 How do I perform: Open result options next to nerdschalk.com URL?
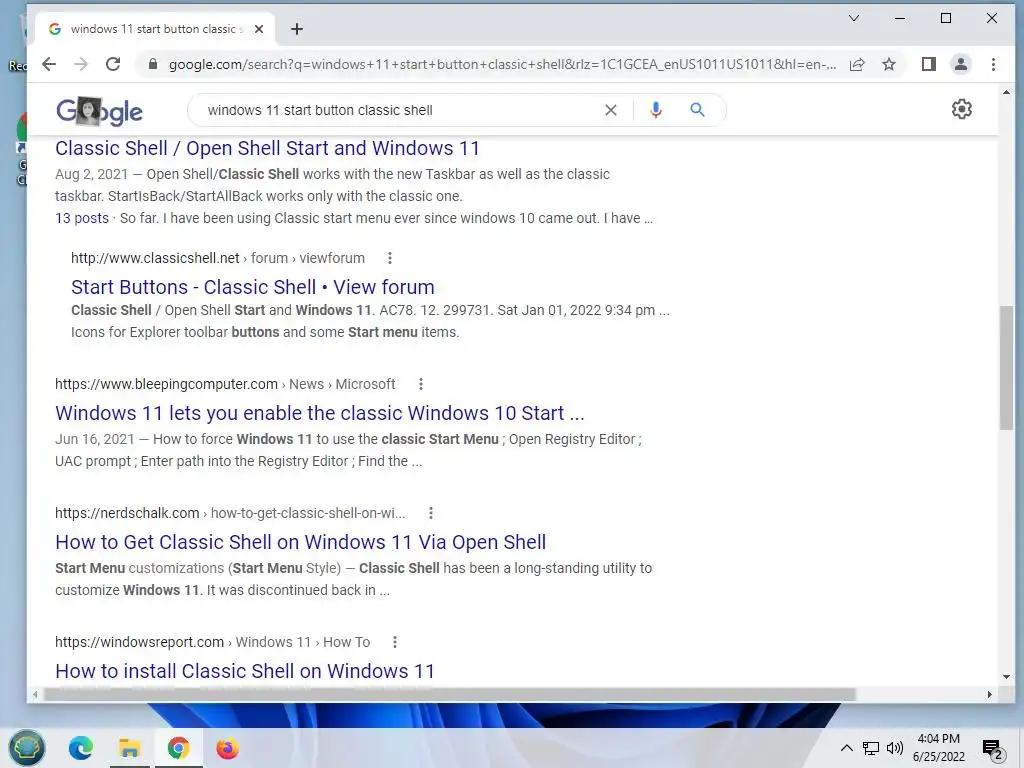pyautogui.click(x=430, y=513)
